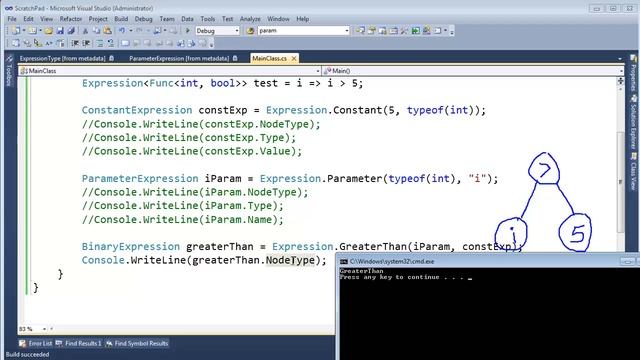Click the Add New Item toolbar icon
This screenshot has height=360, width=640.
(x=32, y=31)
